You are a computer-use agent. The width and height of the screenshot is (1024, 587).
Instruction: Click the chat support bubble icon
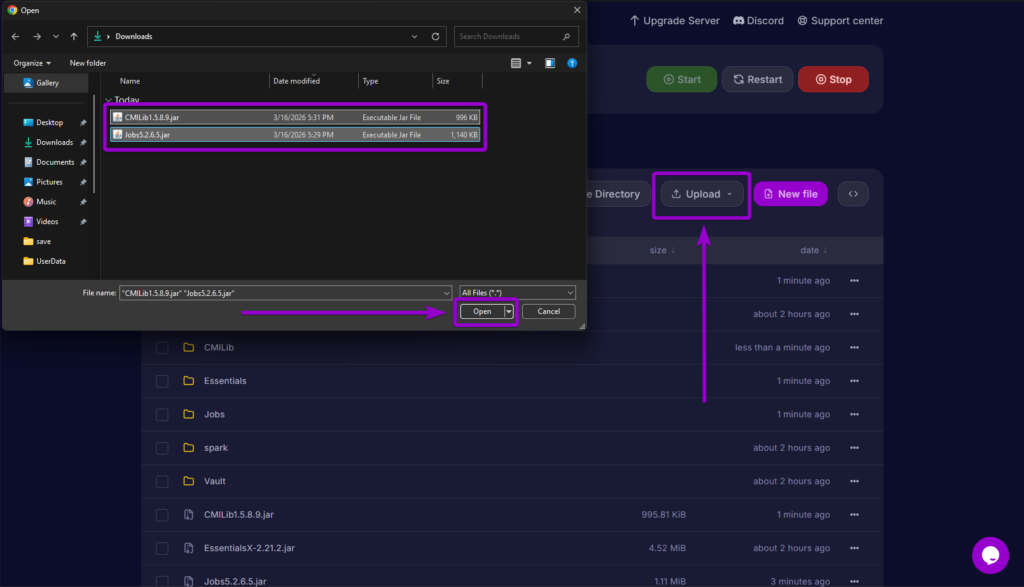(x=989, y=555)
